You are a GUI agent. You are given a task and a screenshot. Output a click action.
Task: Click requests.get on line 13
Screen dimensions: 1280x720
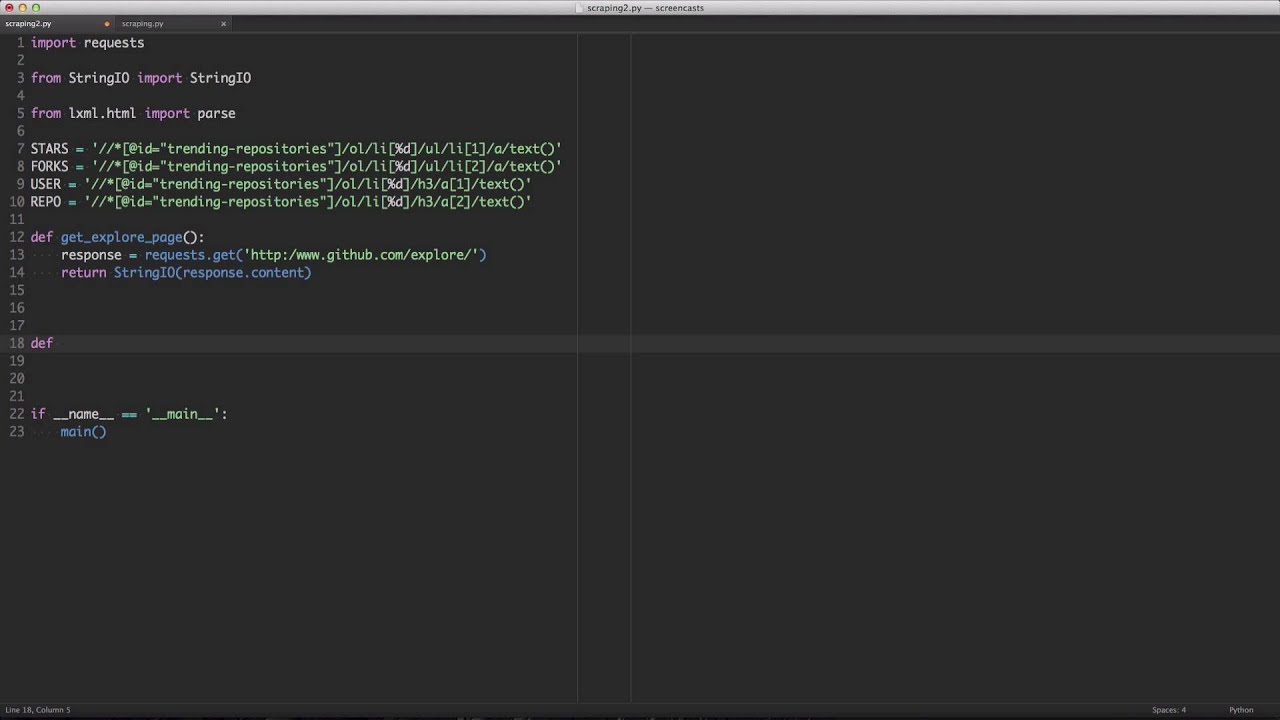(190, 255)
